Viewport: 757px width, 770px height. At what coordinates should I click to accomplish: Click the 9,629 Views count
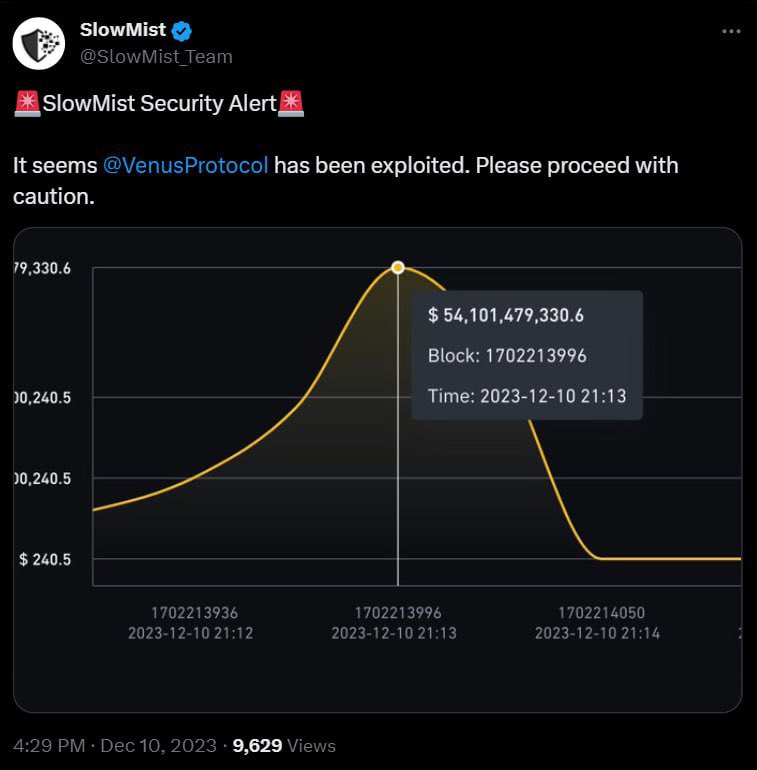[284, 745]
